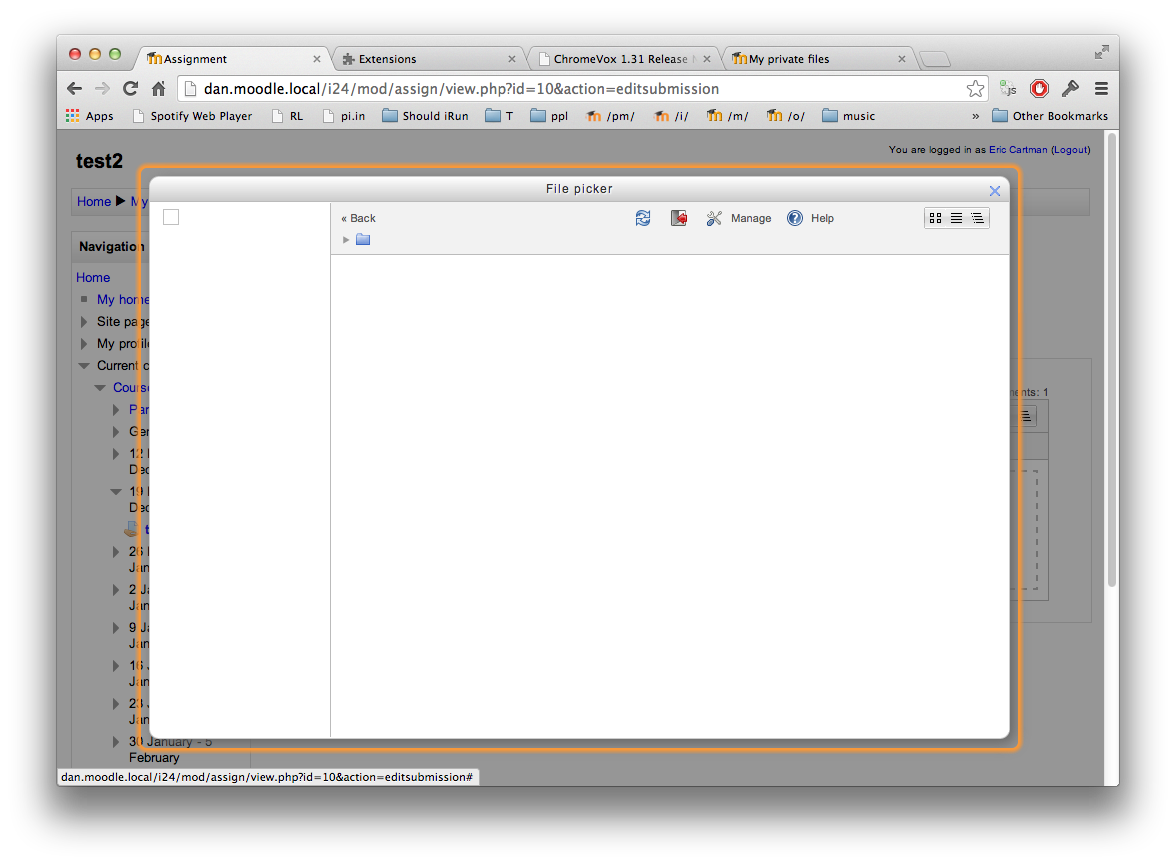Viewport: 1176px width, 865px height.
Task: Switch to the Assignment tab
Action: (232, 59)
